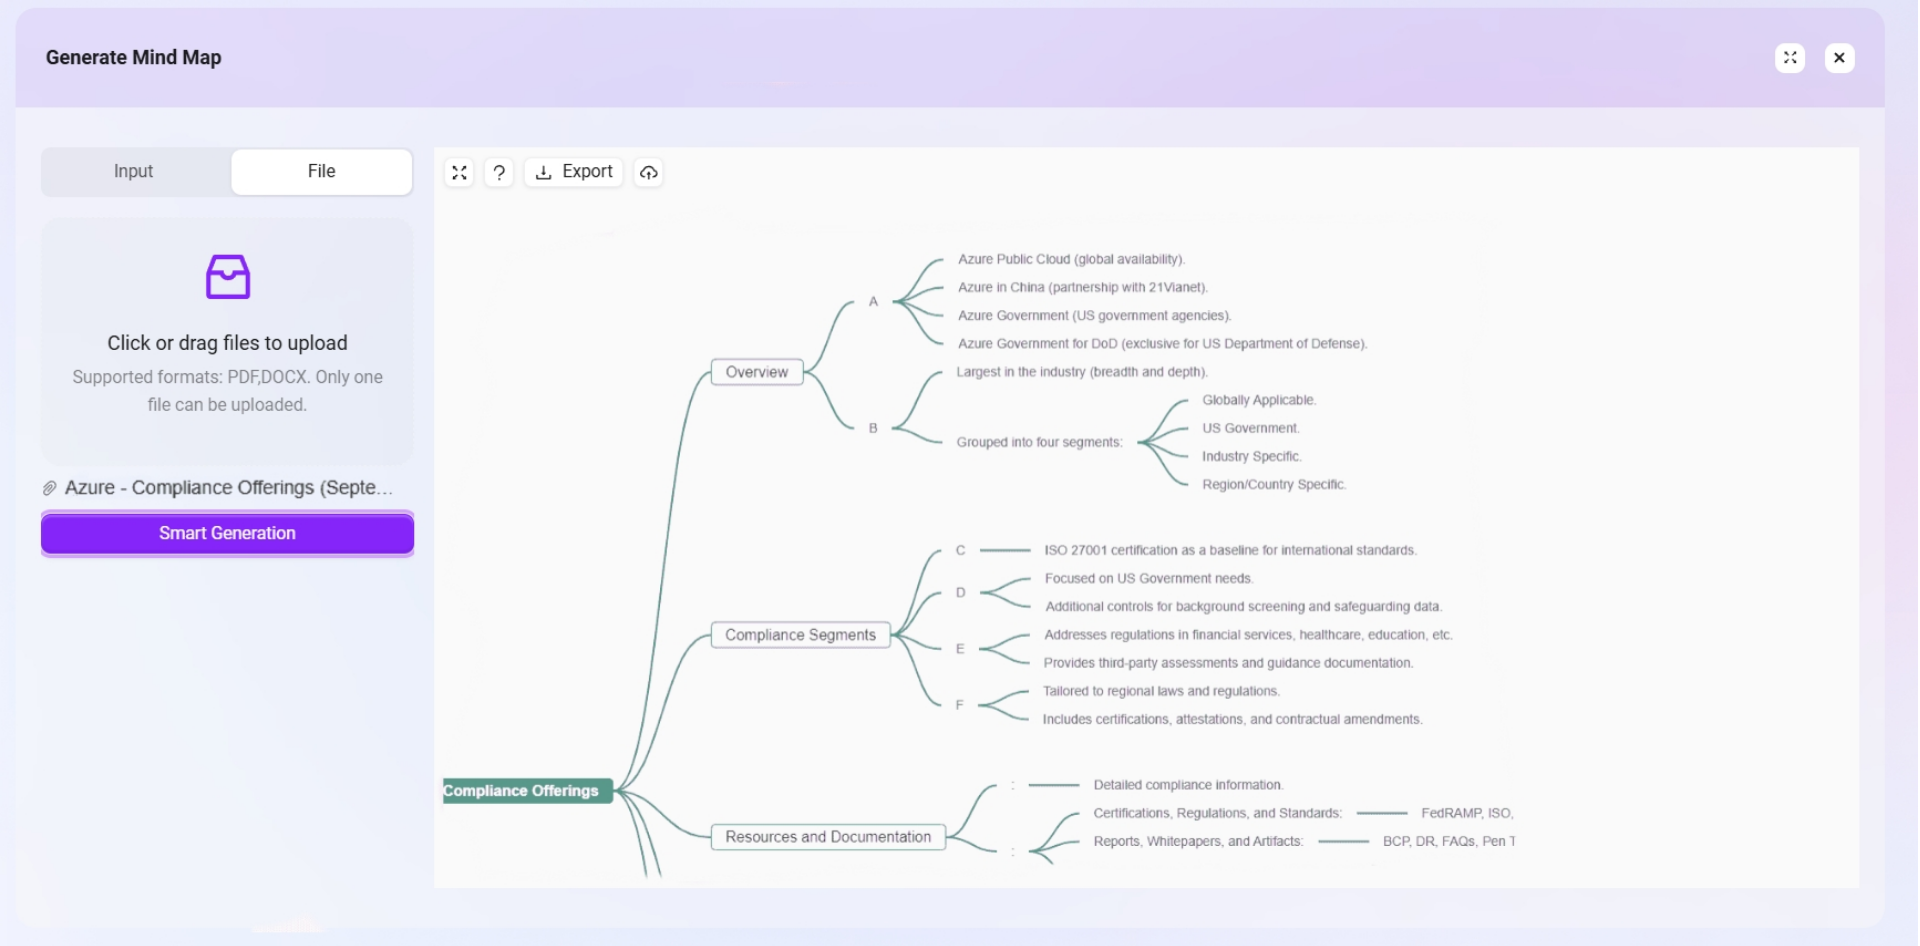Click the upload drop zone text area

(x=228, y=343)
